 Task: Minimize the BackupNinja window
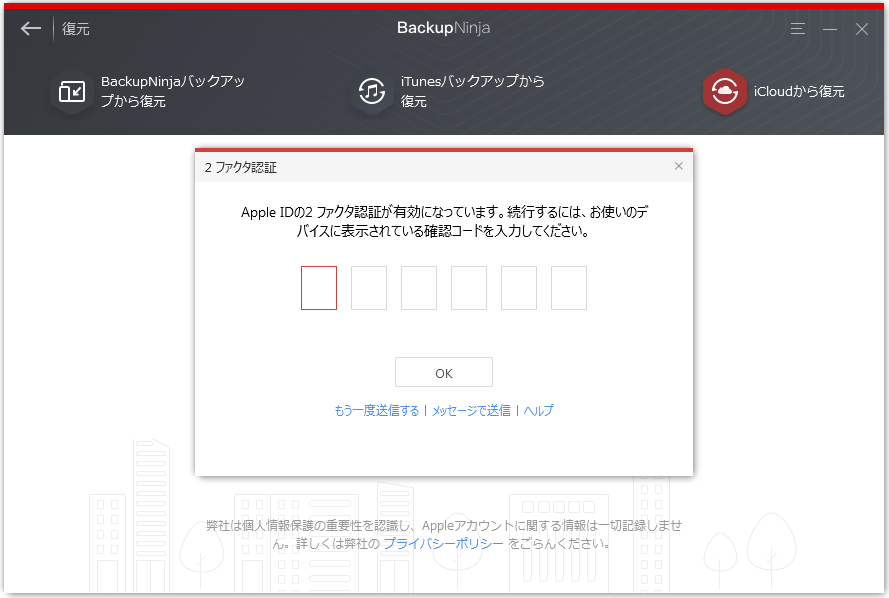[830, 29]
